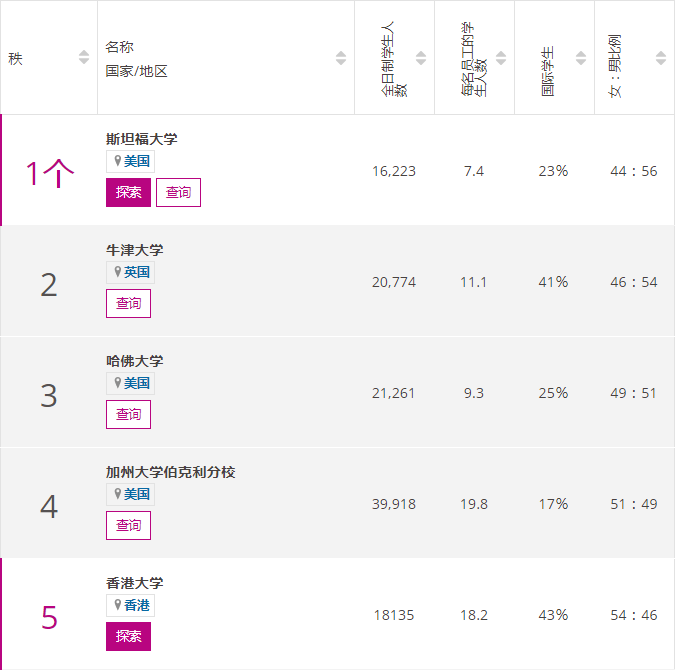Sort by international students column arrows

tap(581, 58)
